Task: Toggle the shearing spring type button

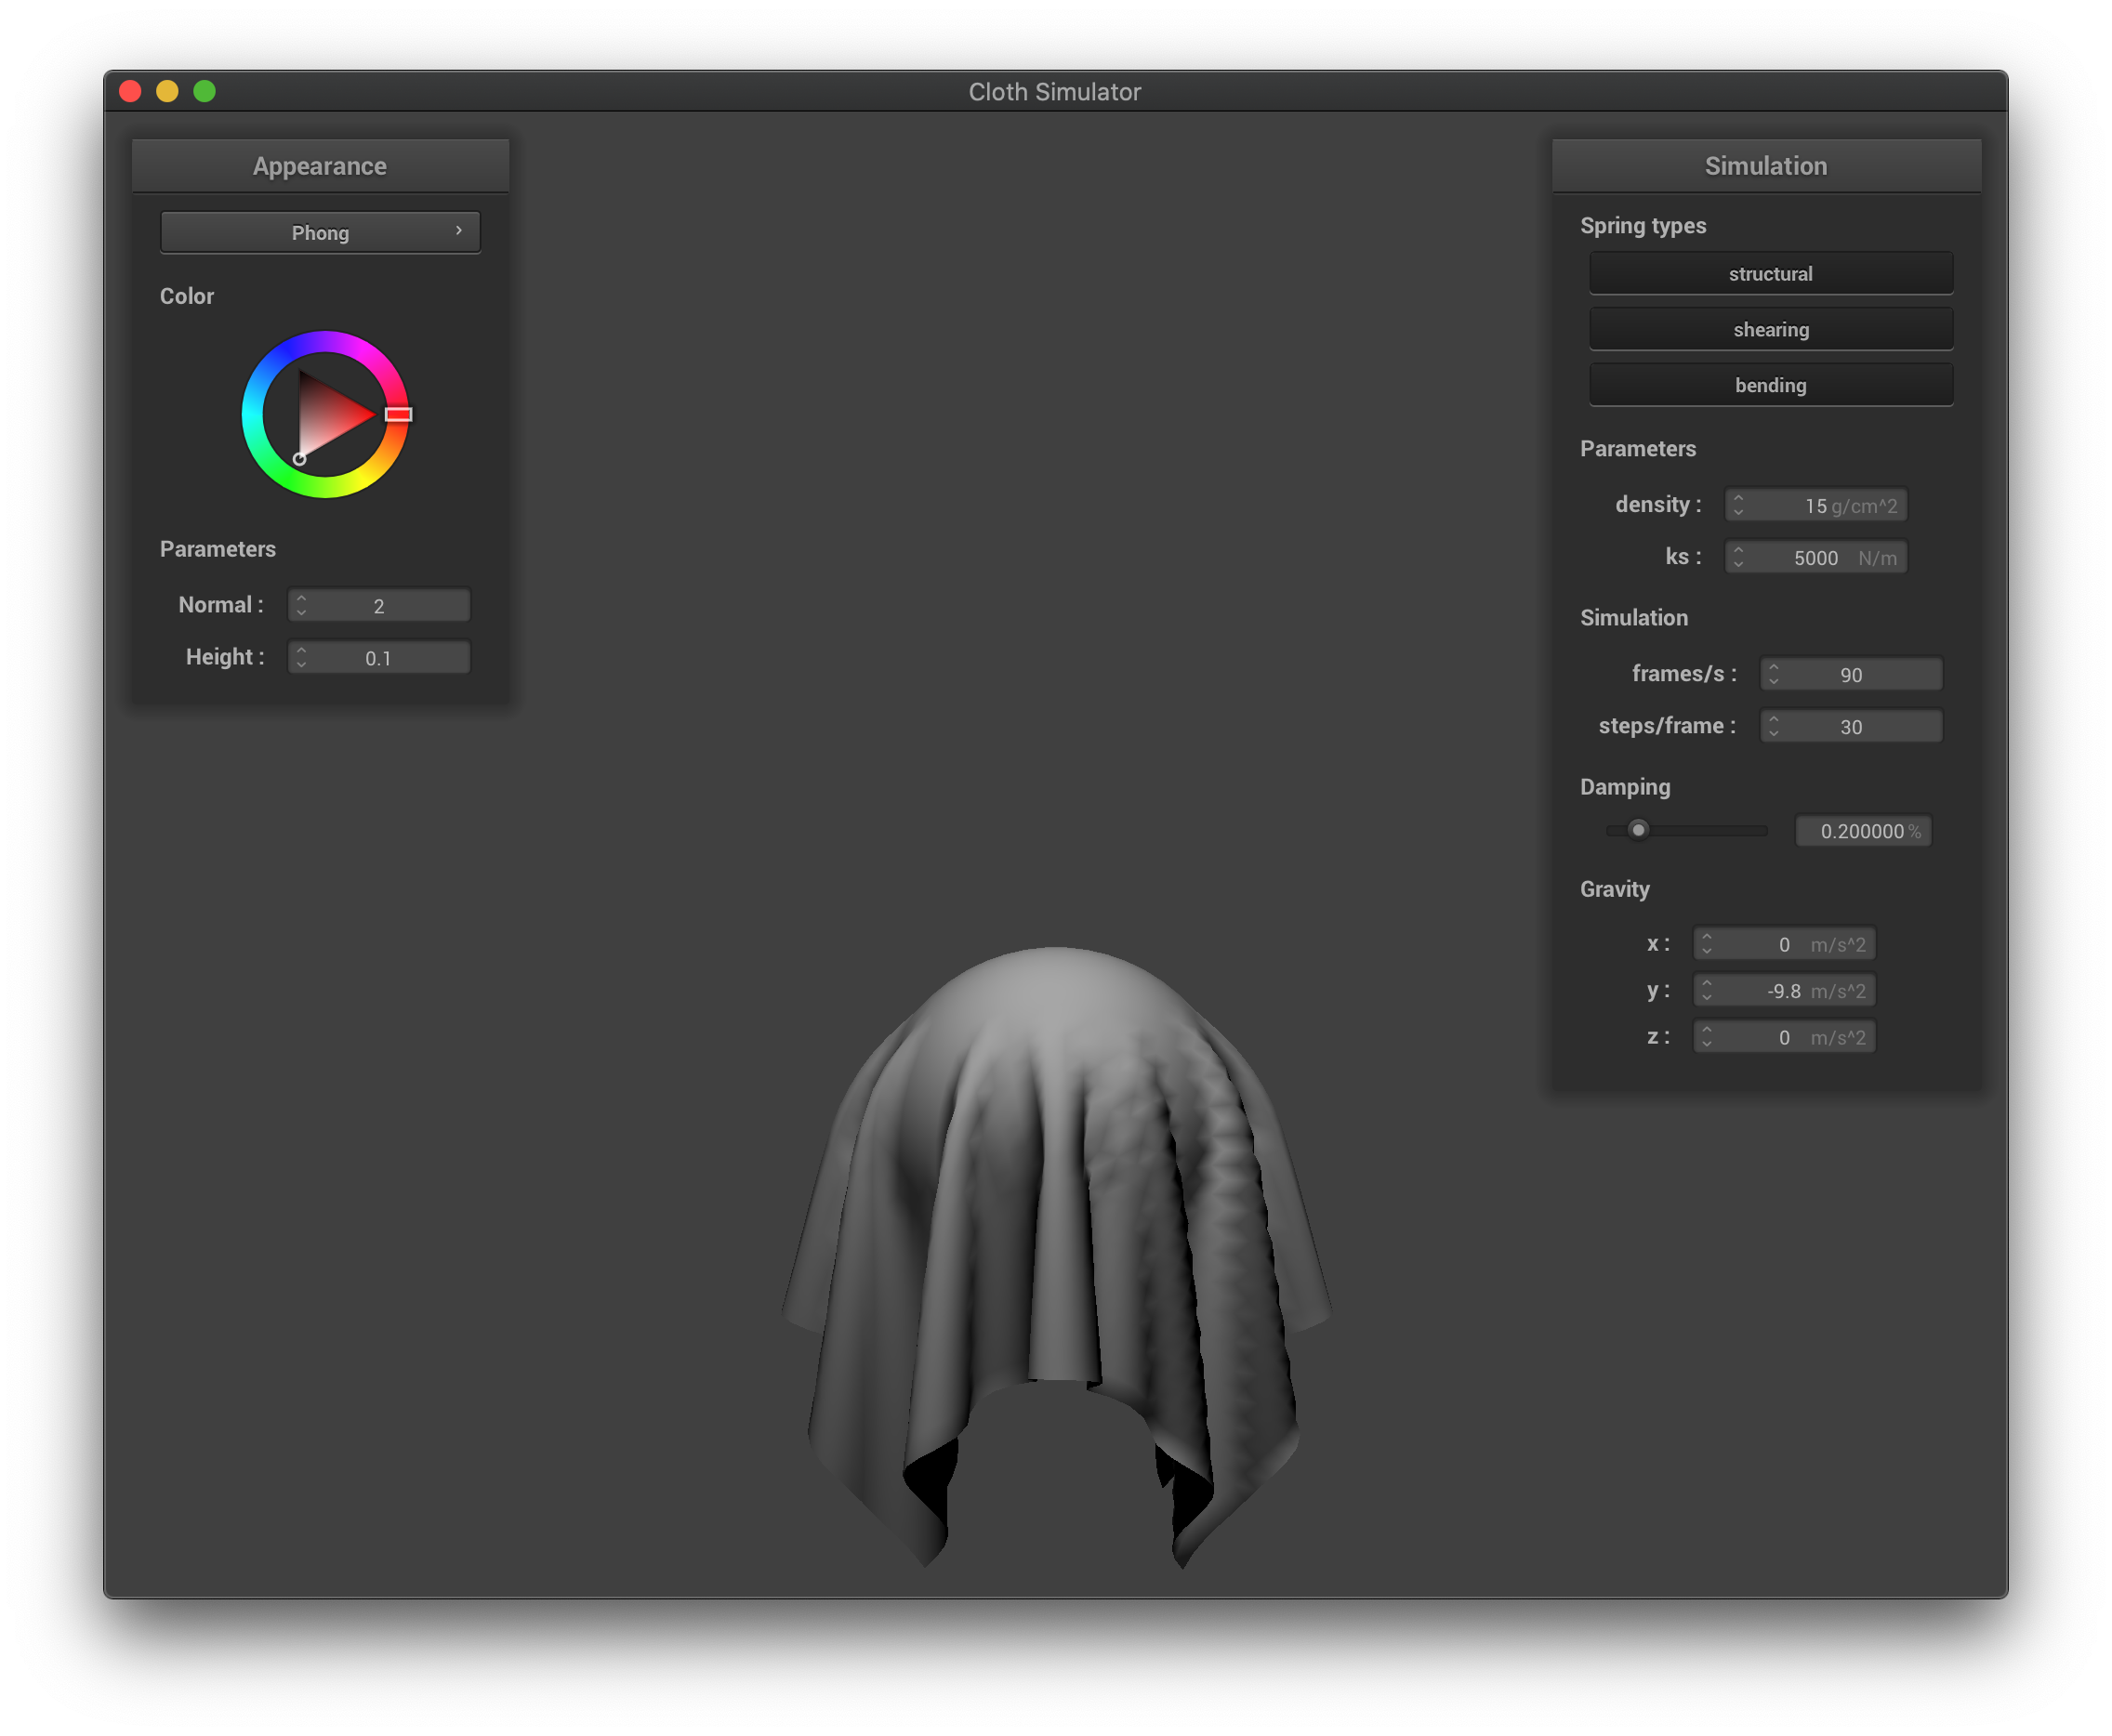Action: click(x=1770, y=329)
